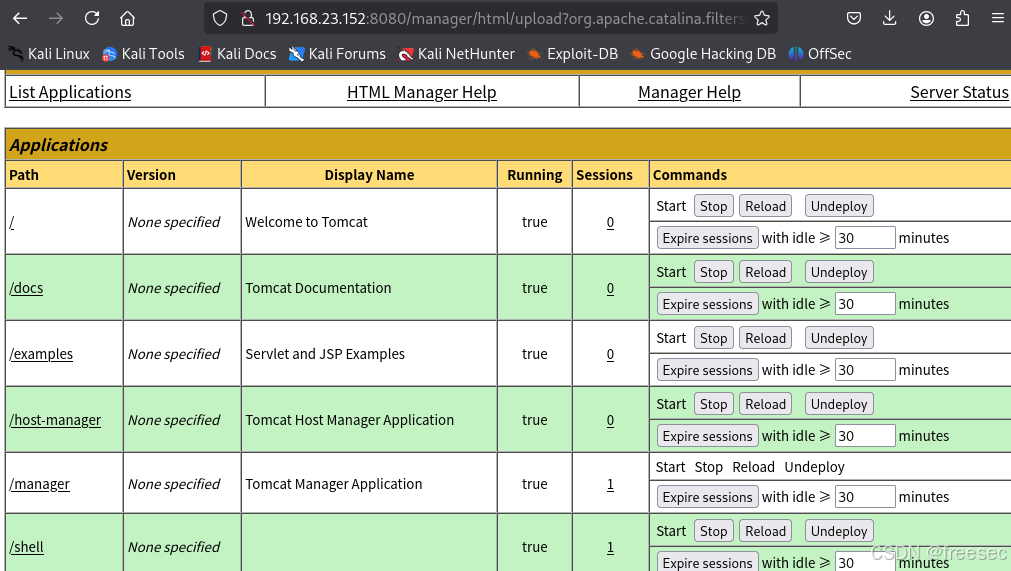Expire sessions for /host-manager application

pyautogui.click(x=707, y=436)
